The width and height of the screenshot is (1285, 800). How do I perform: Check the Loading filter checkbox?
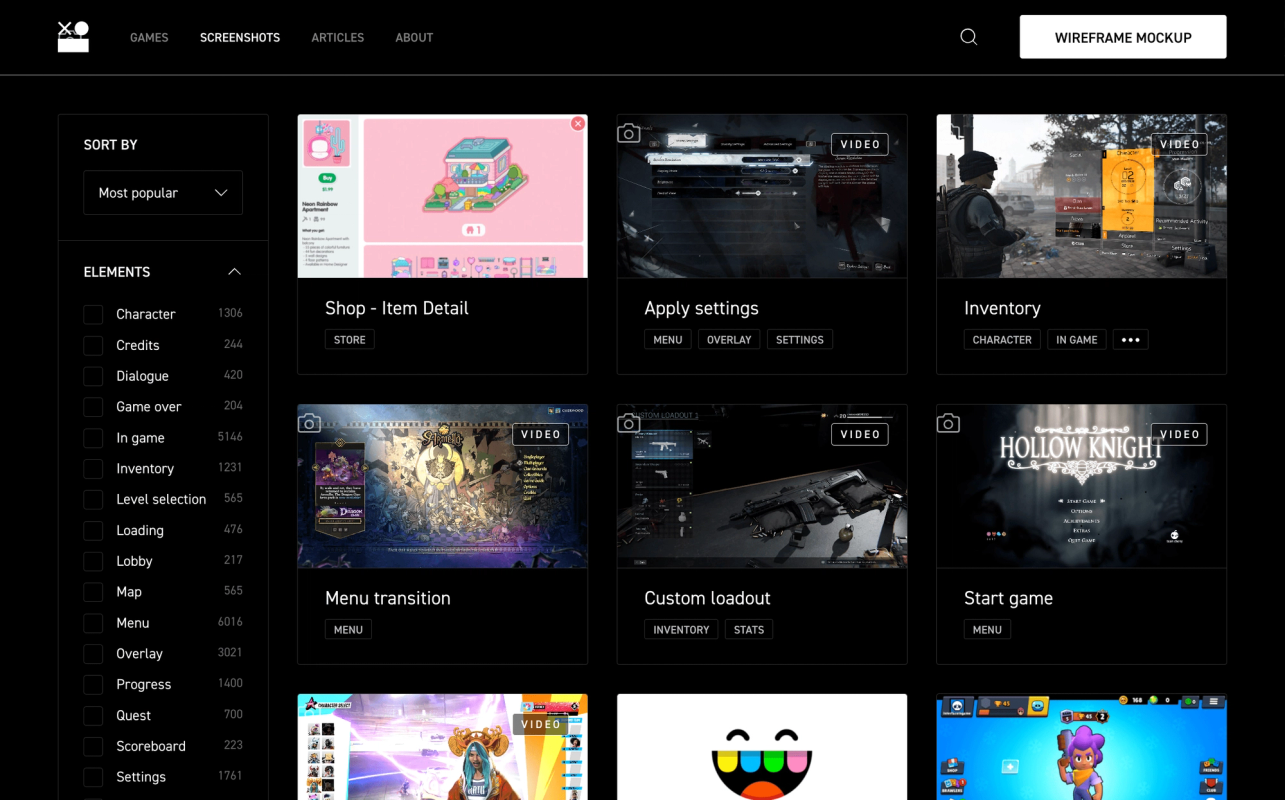tap(93, 530)
